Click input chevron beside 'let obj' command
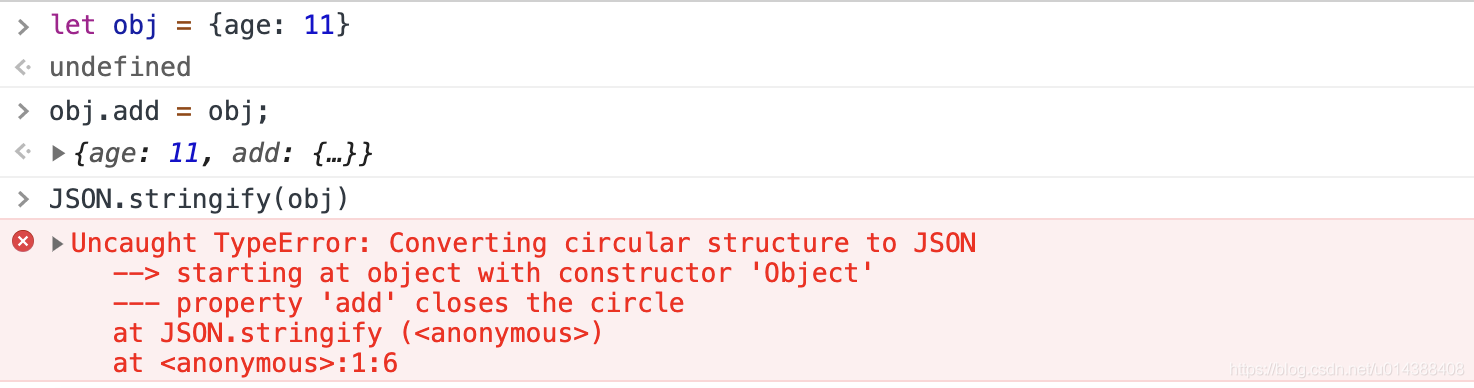The height and width of the screenshot is (388, 1474). click(23, 27)
